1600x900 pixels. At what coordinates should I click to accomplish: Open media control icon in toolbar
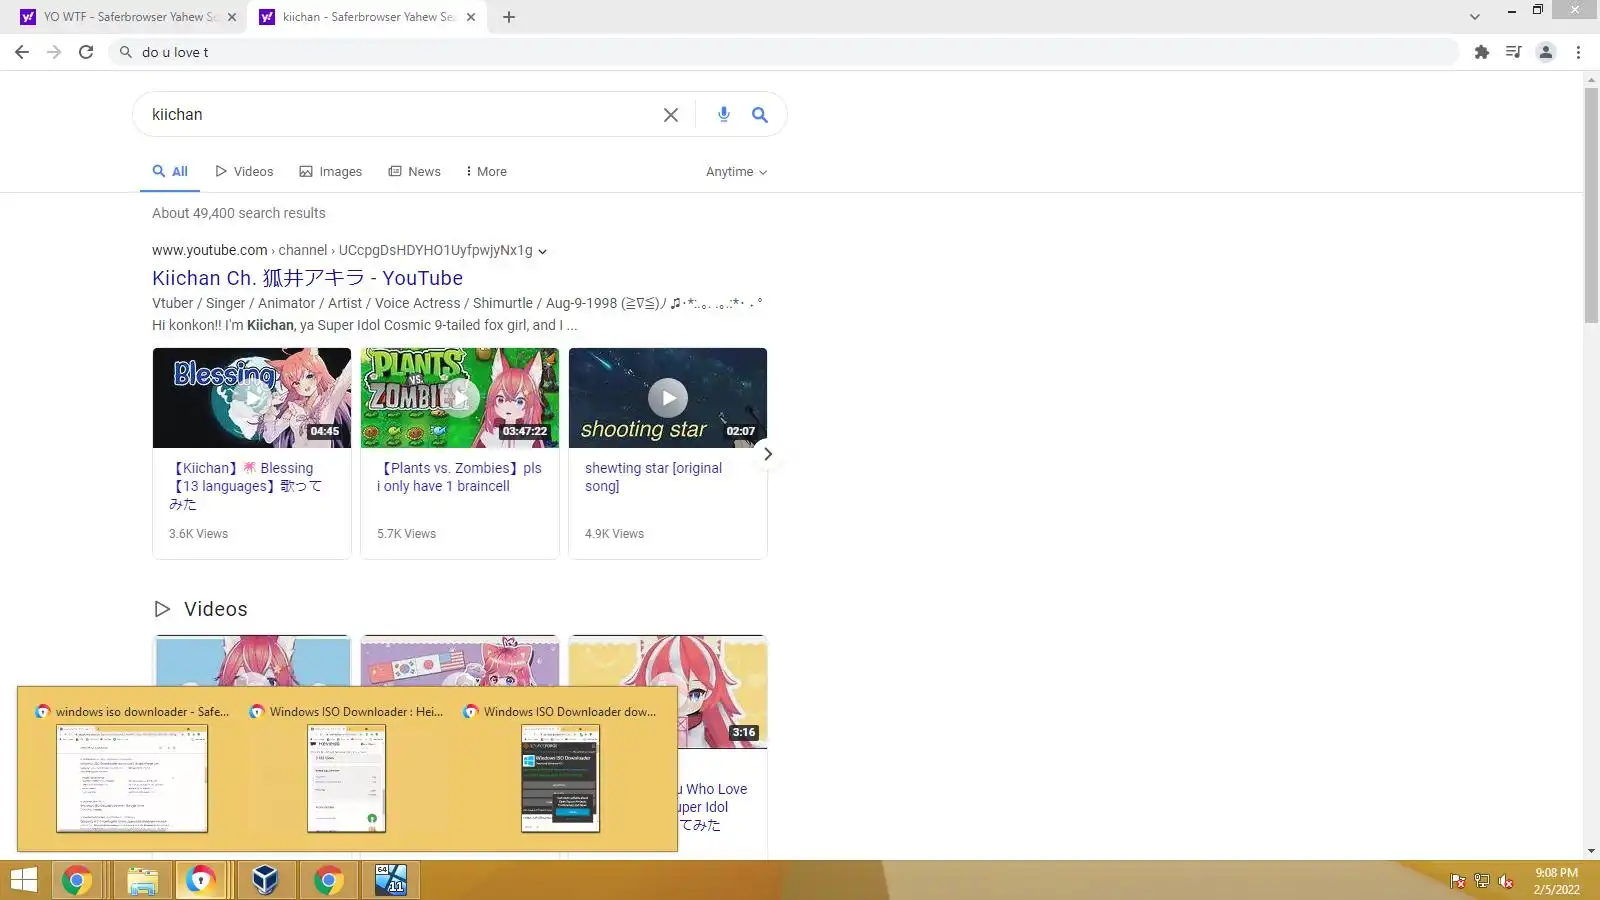coord(1514,52)
